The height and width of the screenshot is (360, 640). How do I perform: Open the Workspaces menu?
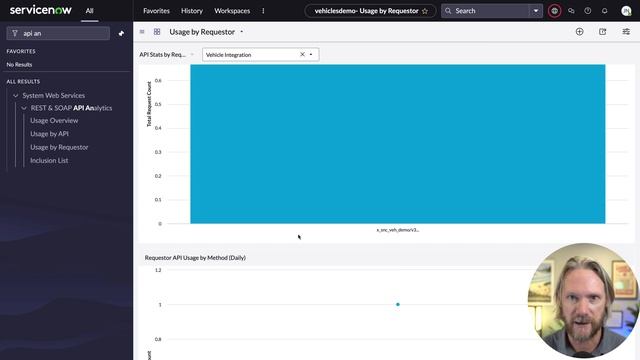tap(232, 11)
